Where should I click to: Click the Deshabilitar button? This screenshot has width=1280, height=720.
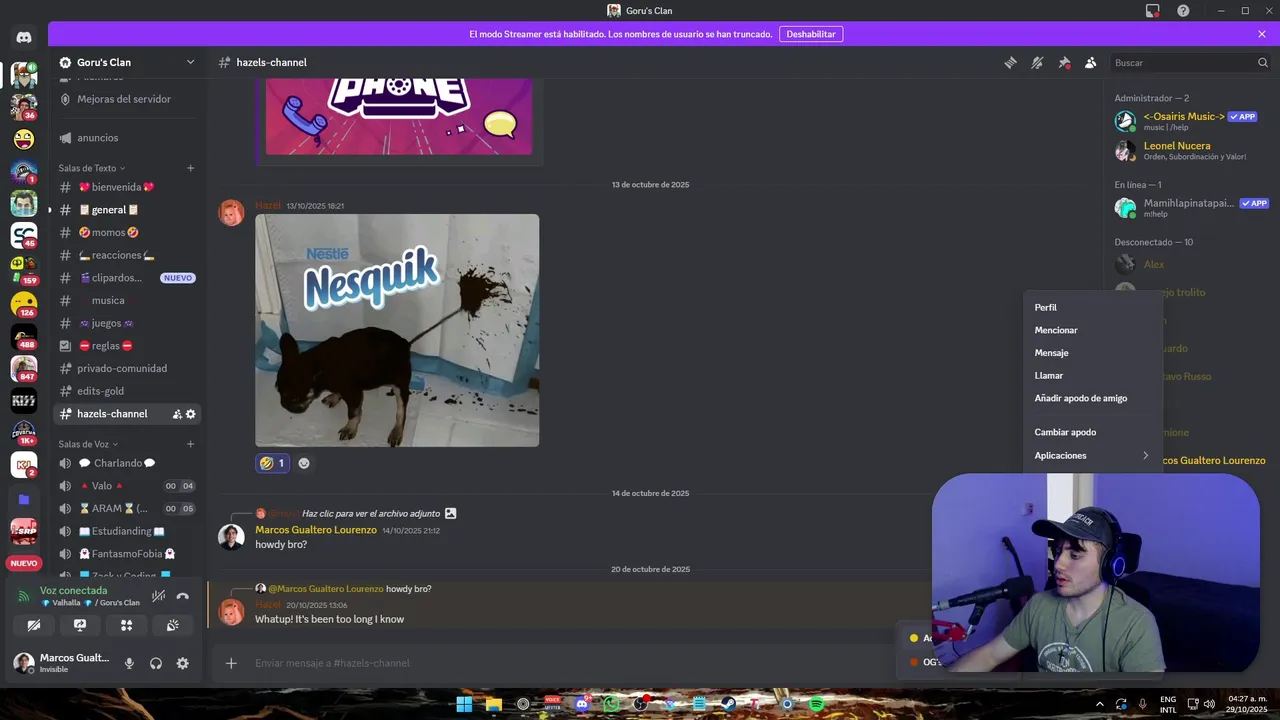point(811,34)
